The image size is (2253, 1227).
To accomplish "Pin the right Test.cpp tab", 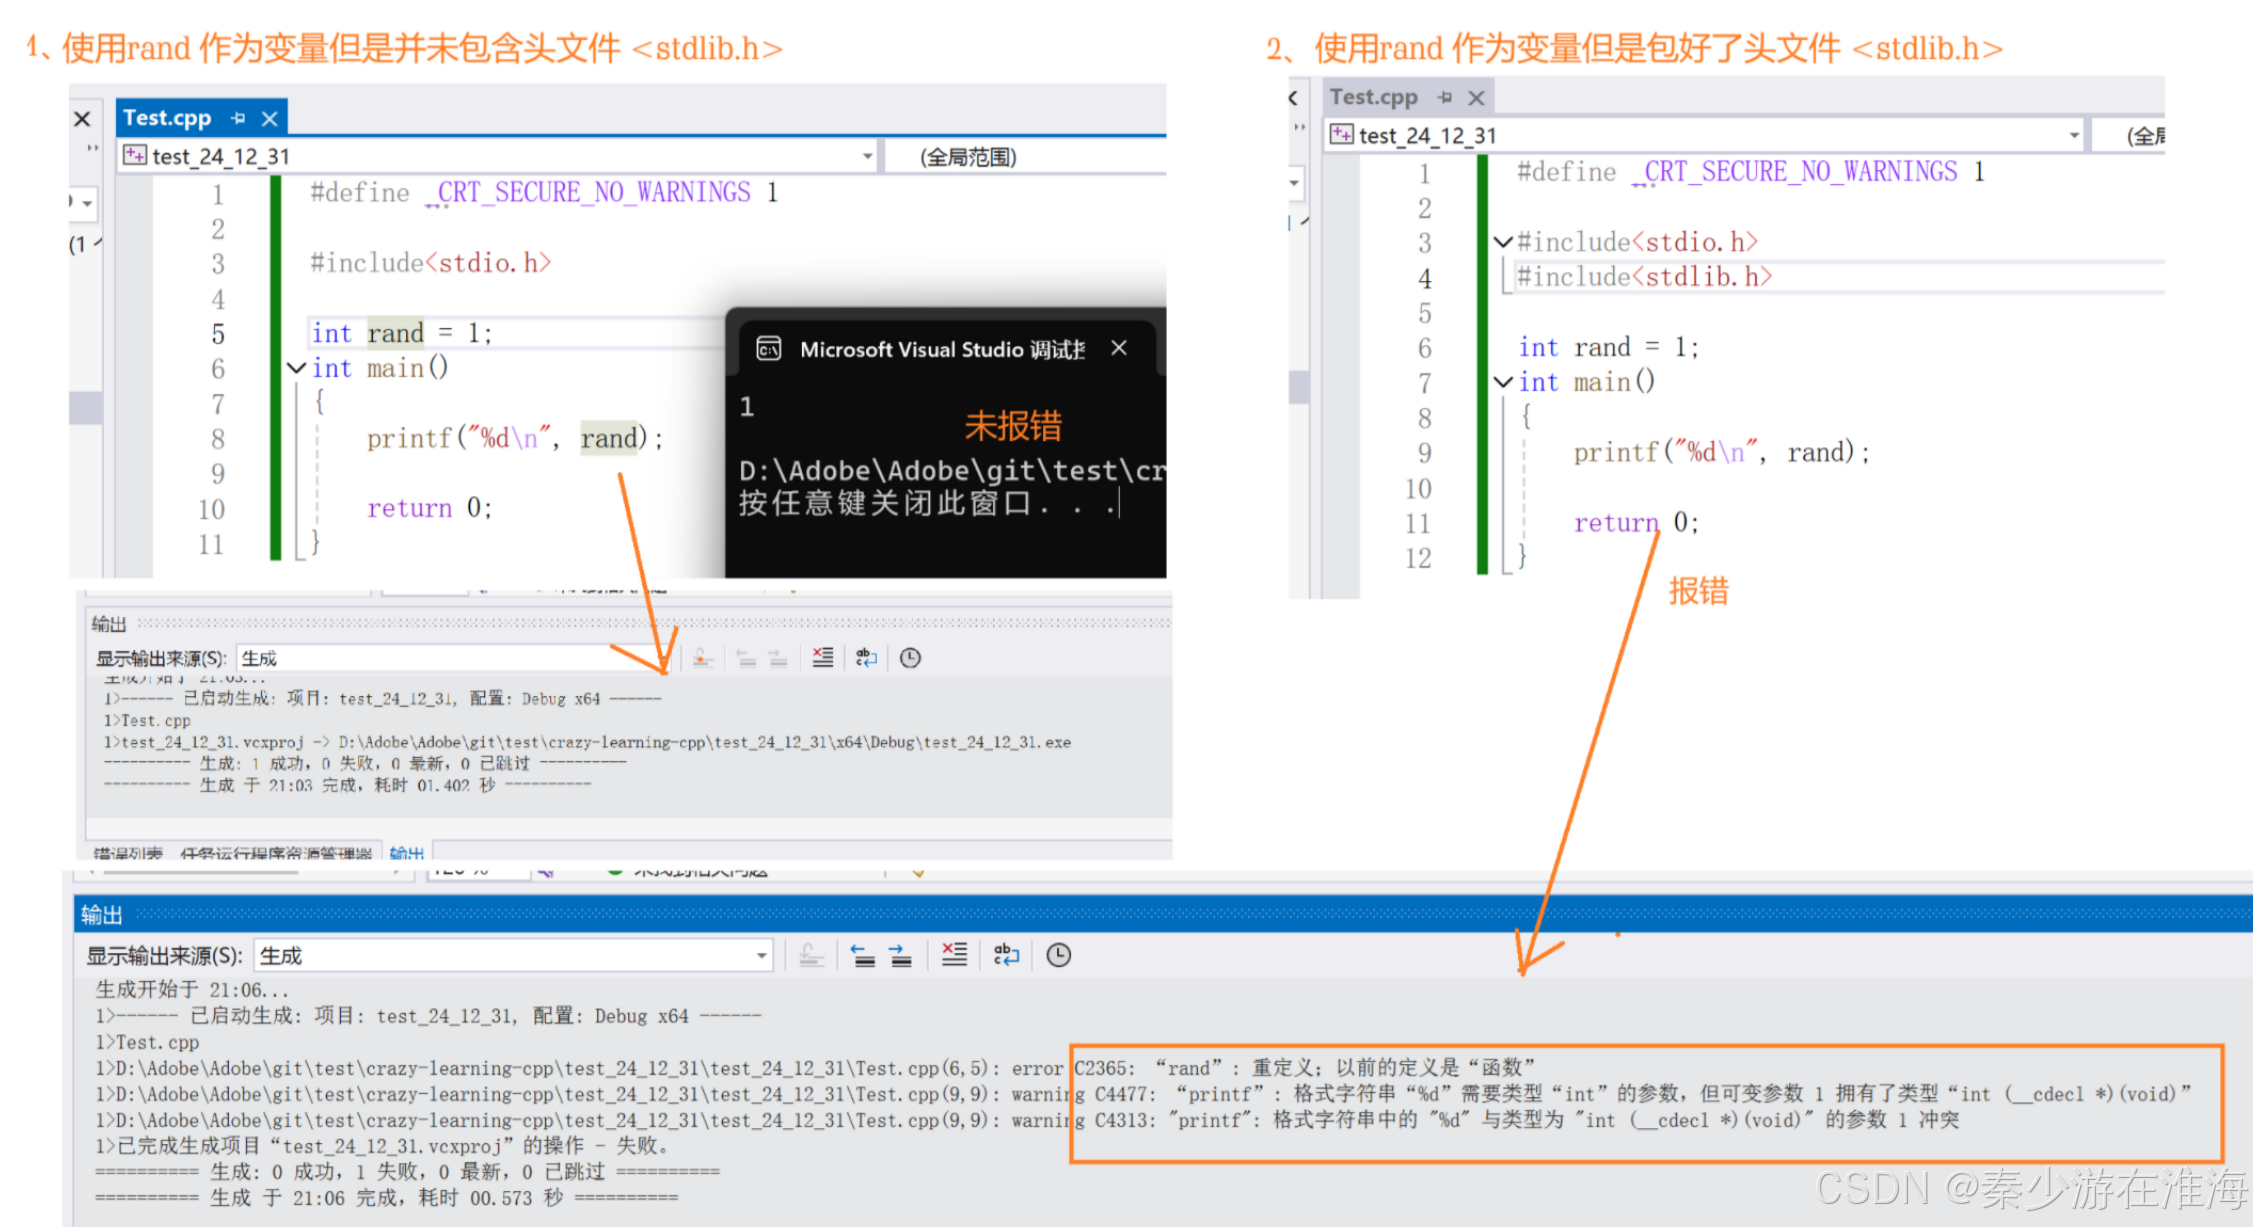I will click(1444, 97).
